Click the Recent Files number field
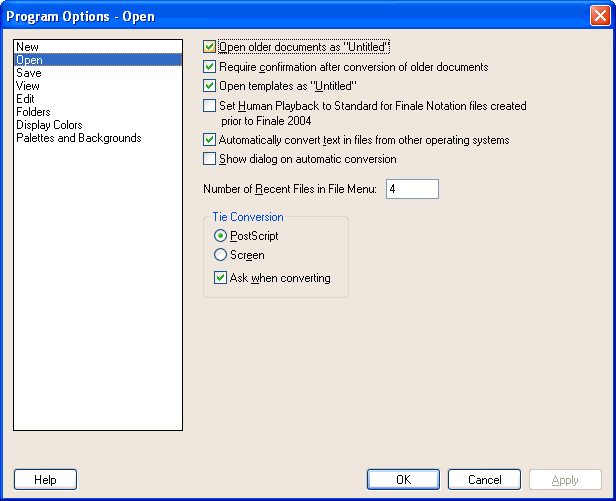The image size is (616, 501). (x=412, y=189)
